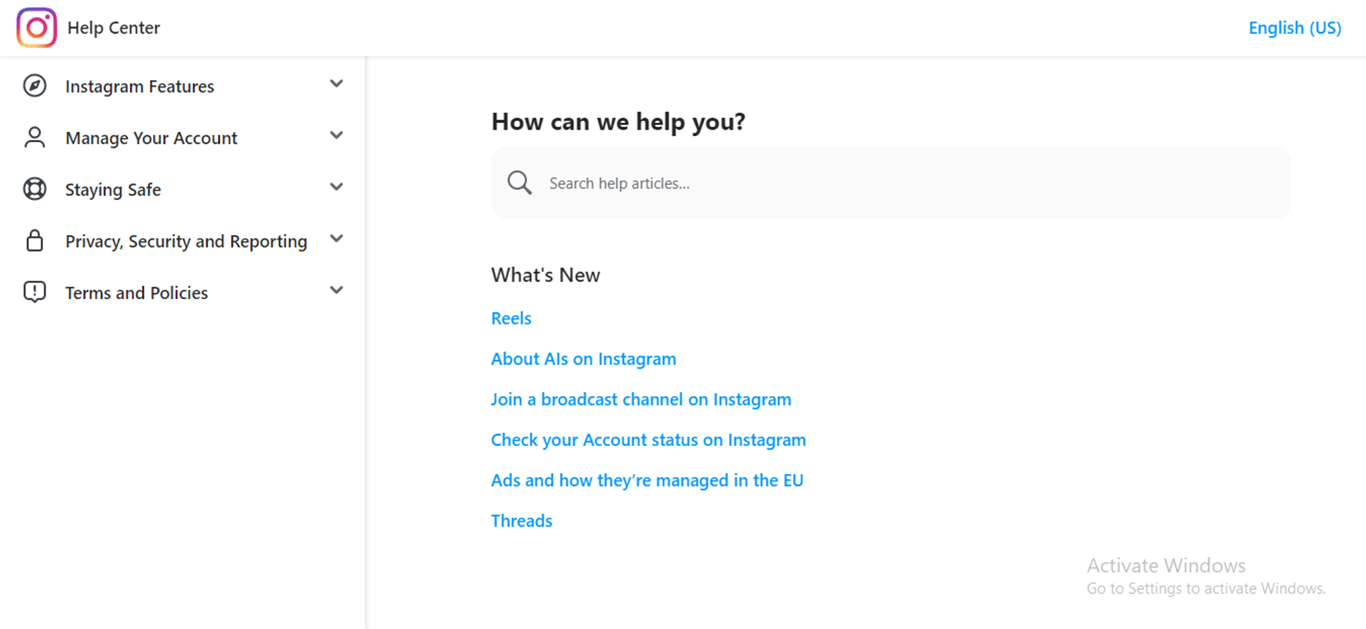The height and width of the screenshot is (629, 1366).
Task: Open the About AIs on Instagram link
Action: 583,359
